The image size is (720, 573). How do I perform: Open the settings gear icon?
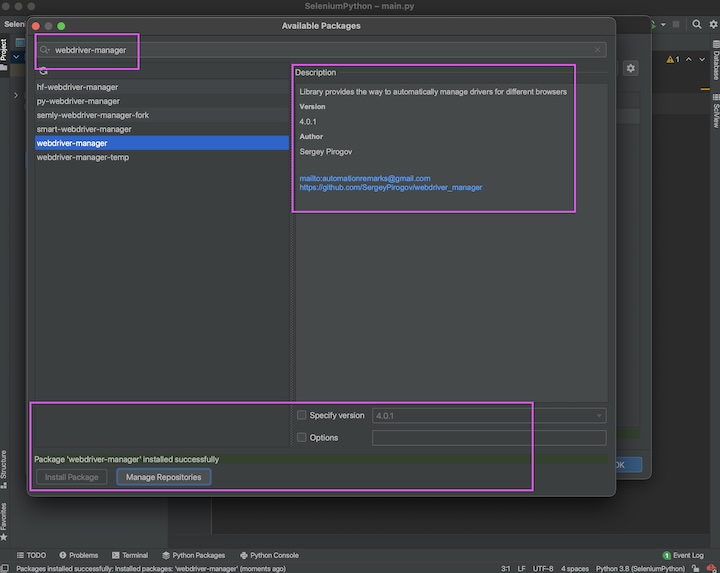pos(630,68)
